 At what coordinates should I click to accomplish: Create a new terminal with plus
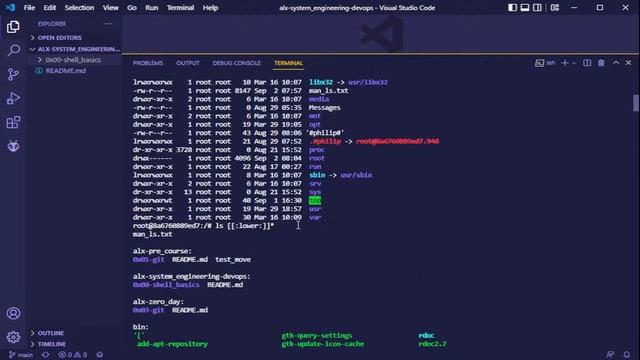(565, 63)
